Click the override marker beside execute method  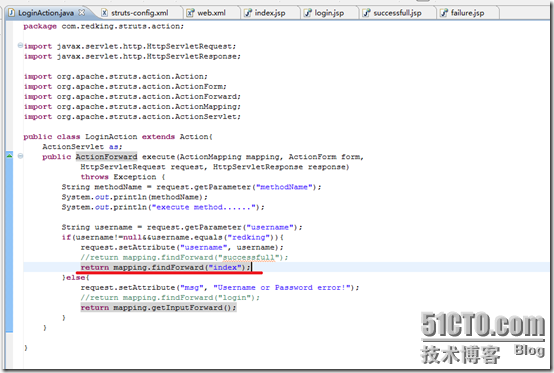pos(10,155)
